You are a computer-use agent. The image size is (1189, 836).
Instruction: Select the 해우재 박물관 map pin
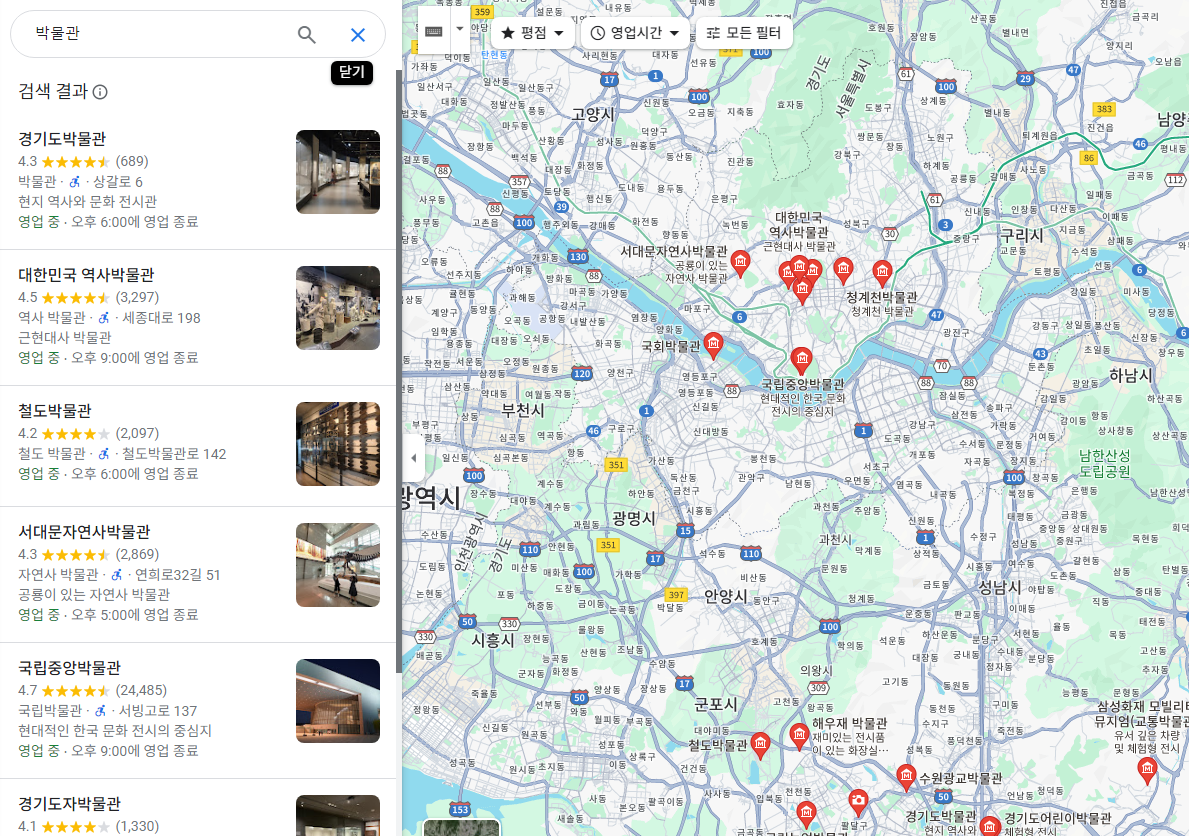click(x=798, y=736)
